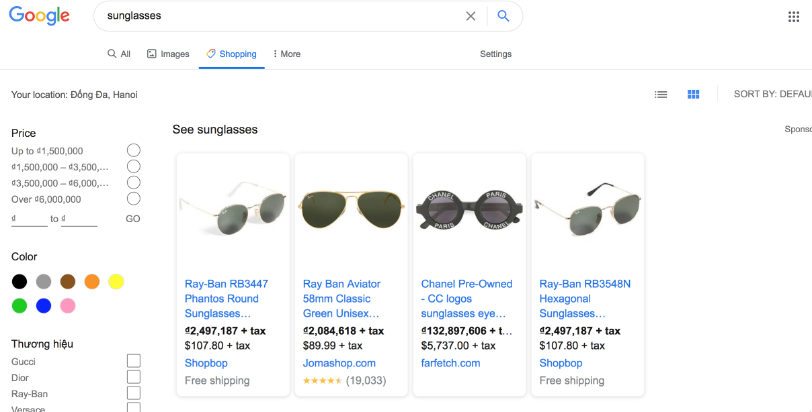This screenshot has width=812, height=412.
Task: Open the All results tab
Action: click(119, 54)
